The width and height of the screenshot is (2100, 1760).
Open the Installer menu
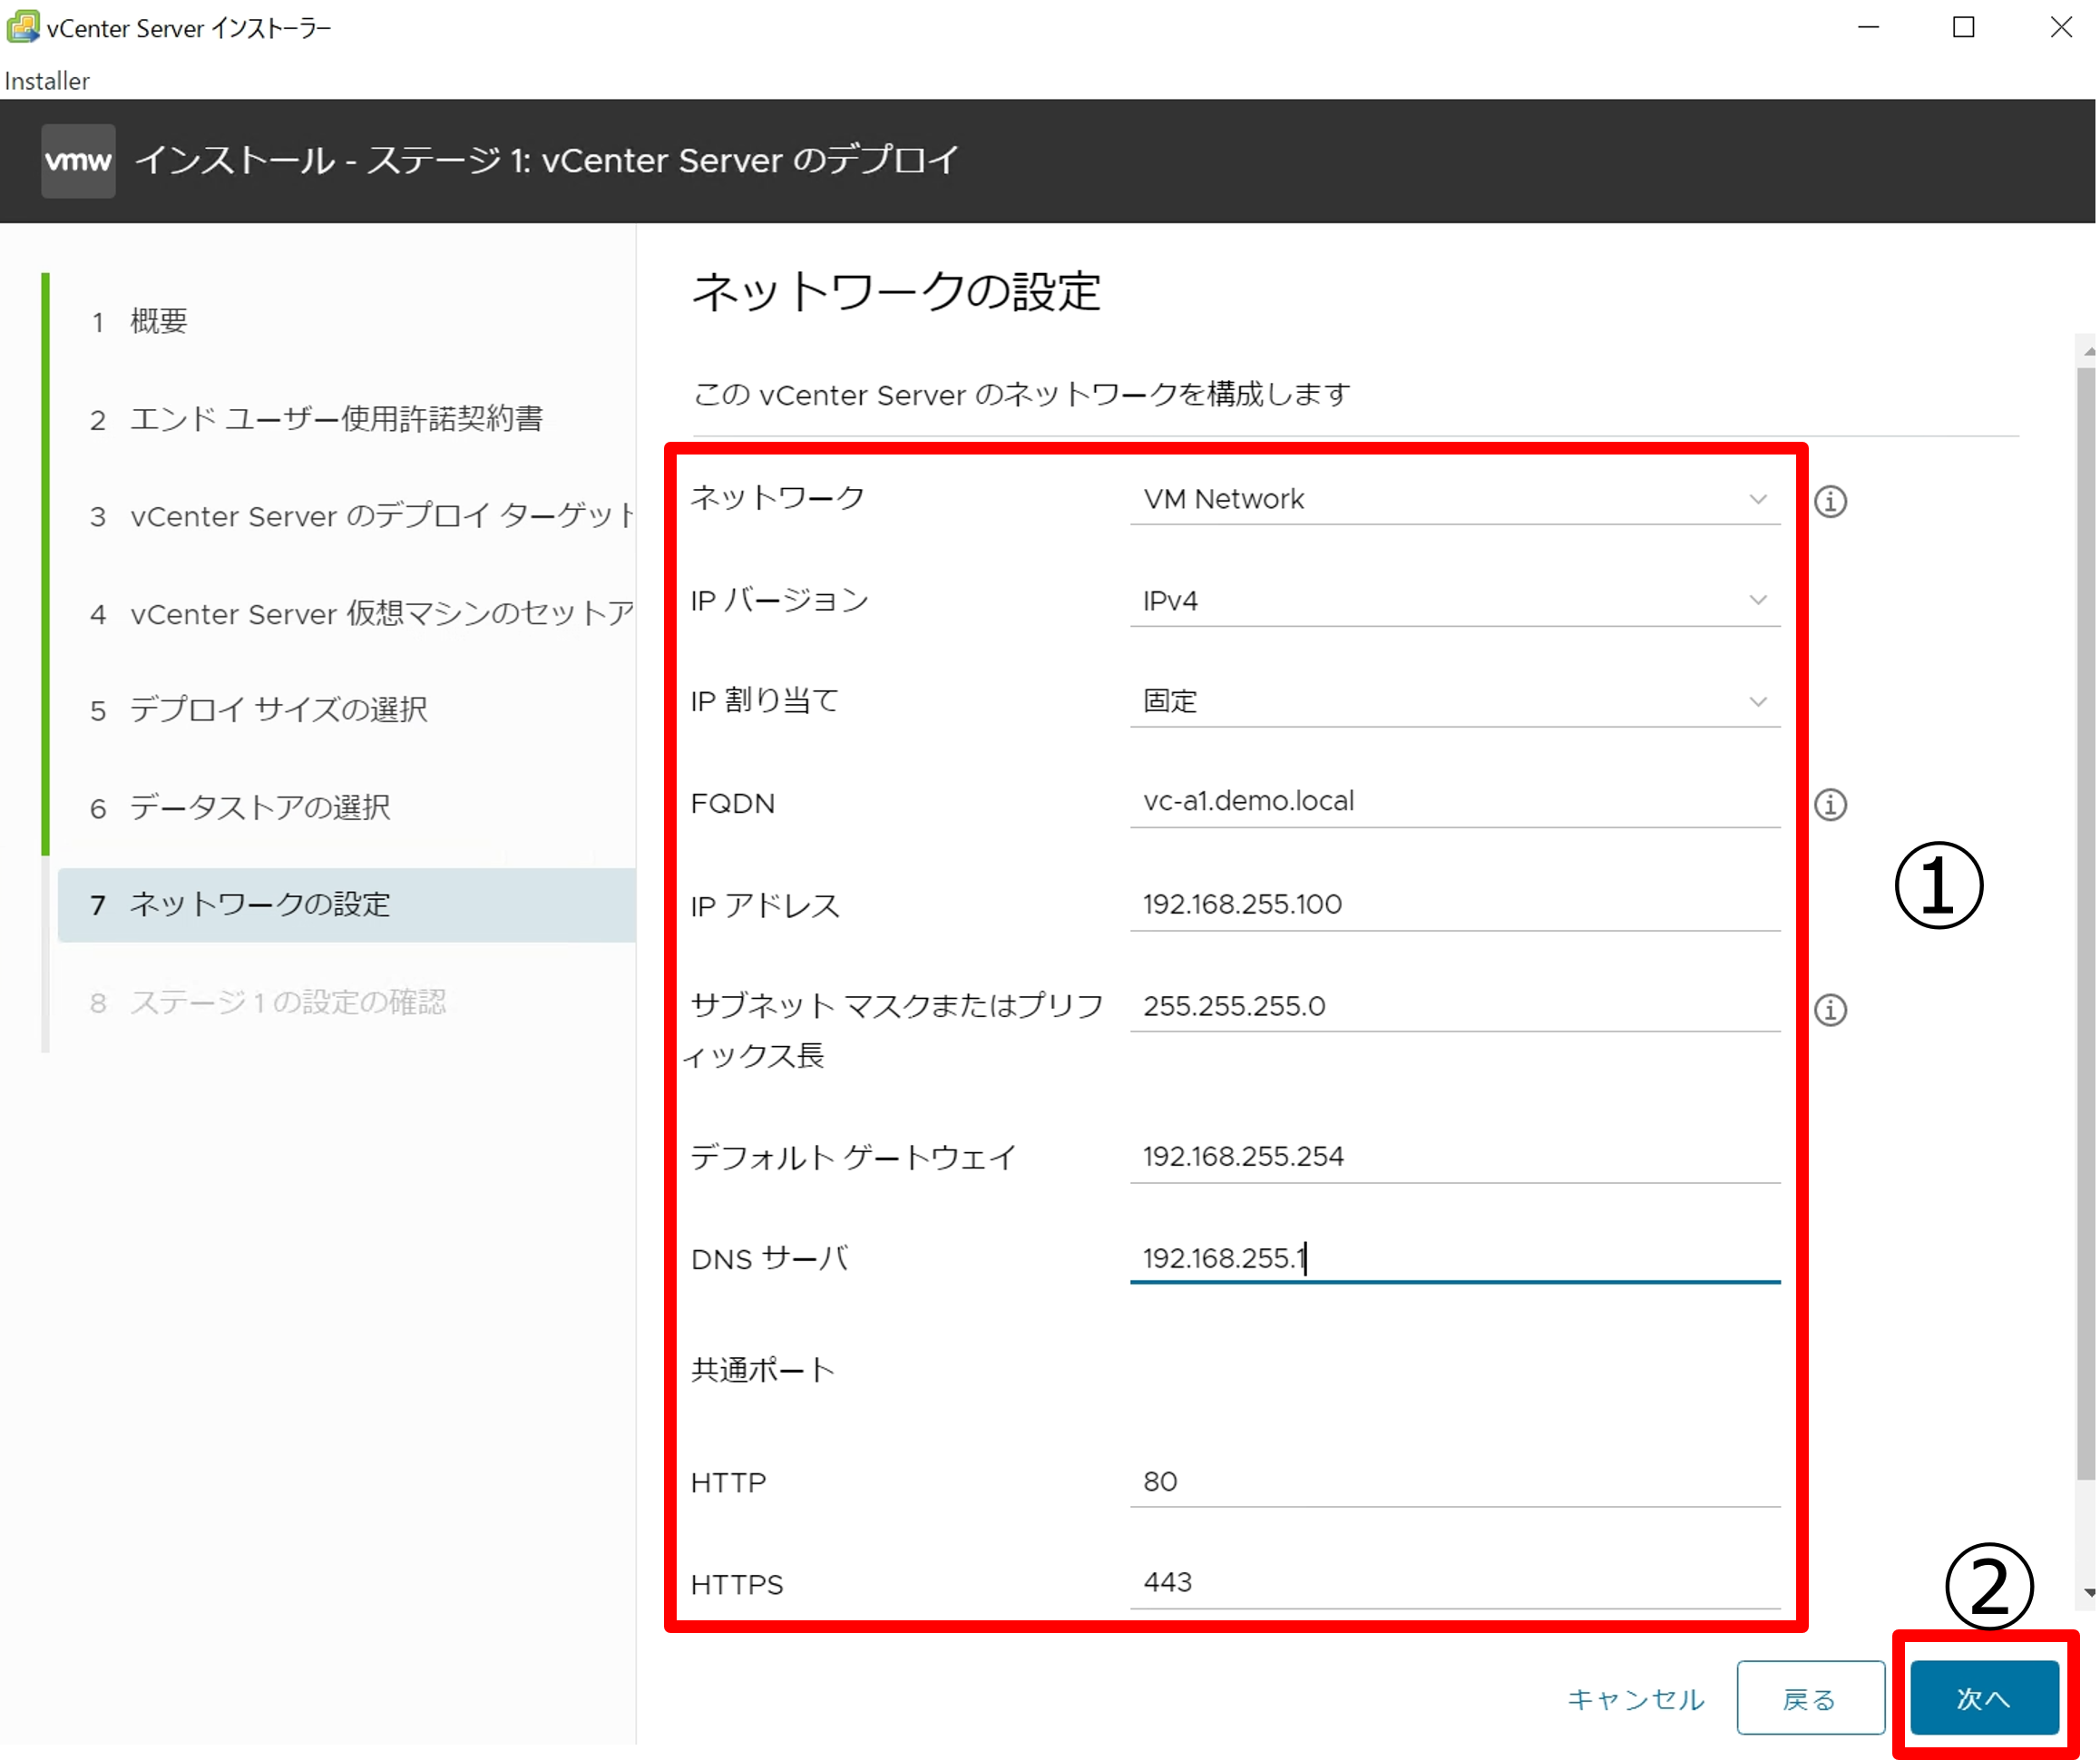47,81
